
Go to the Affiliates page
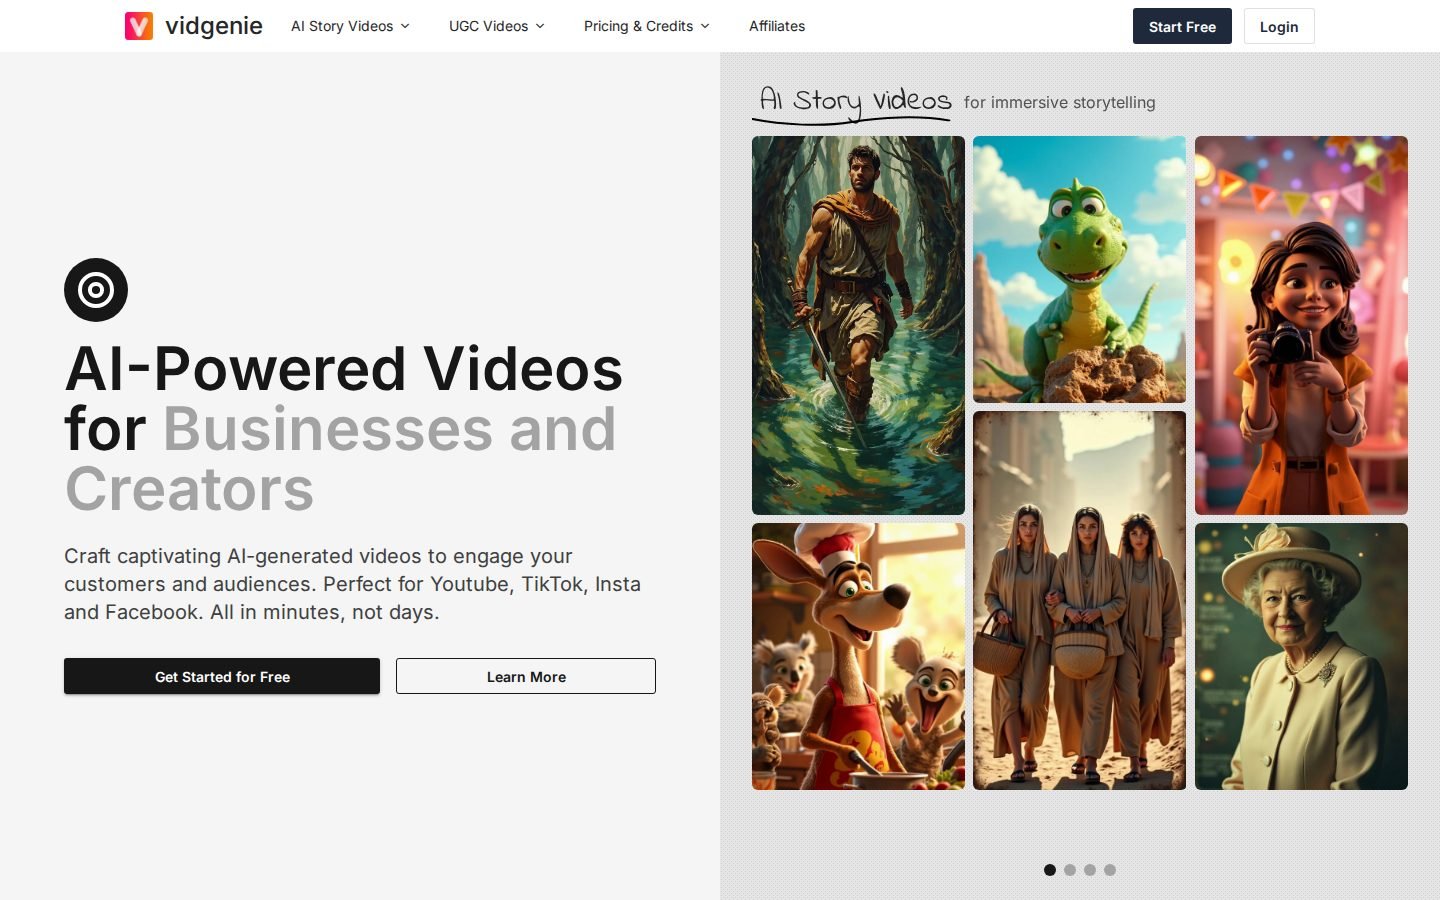[x=777, y=26]
